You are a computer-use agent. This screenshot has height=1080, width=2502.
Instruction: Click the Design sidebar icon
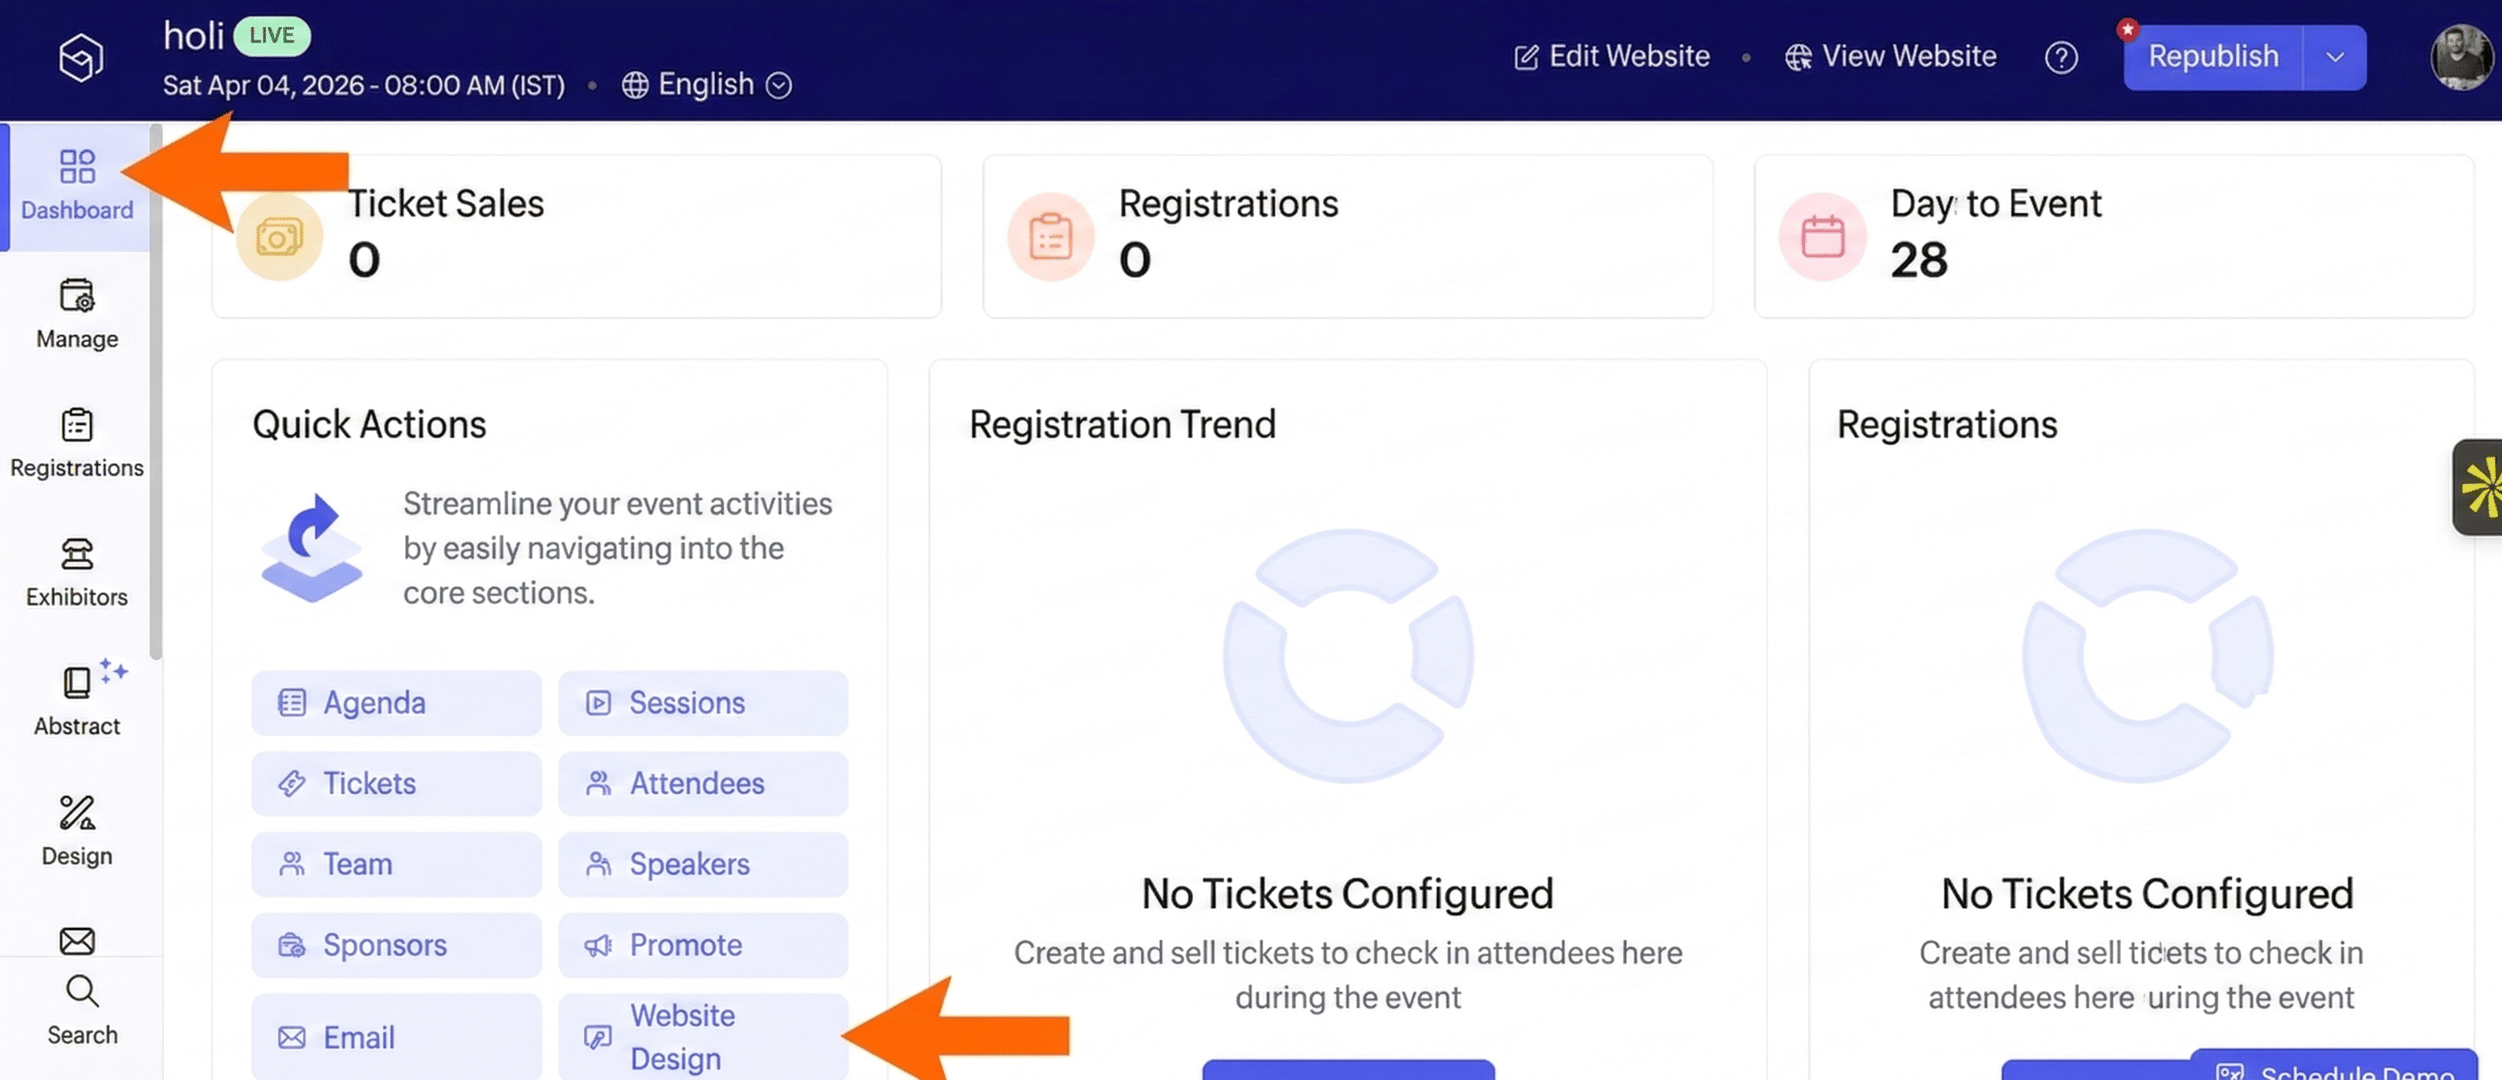(76, 815)
